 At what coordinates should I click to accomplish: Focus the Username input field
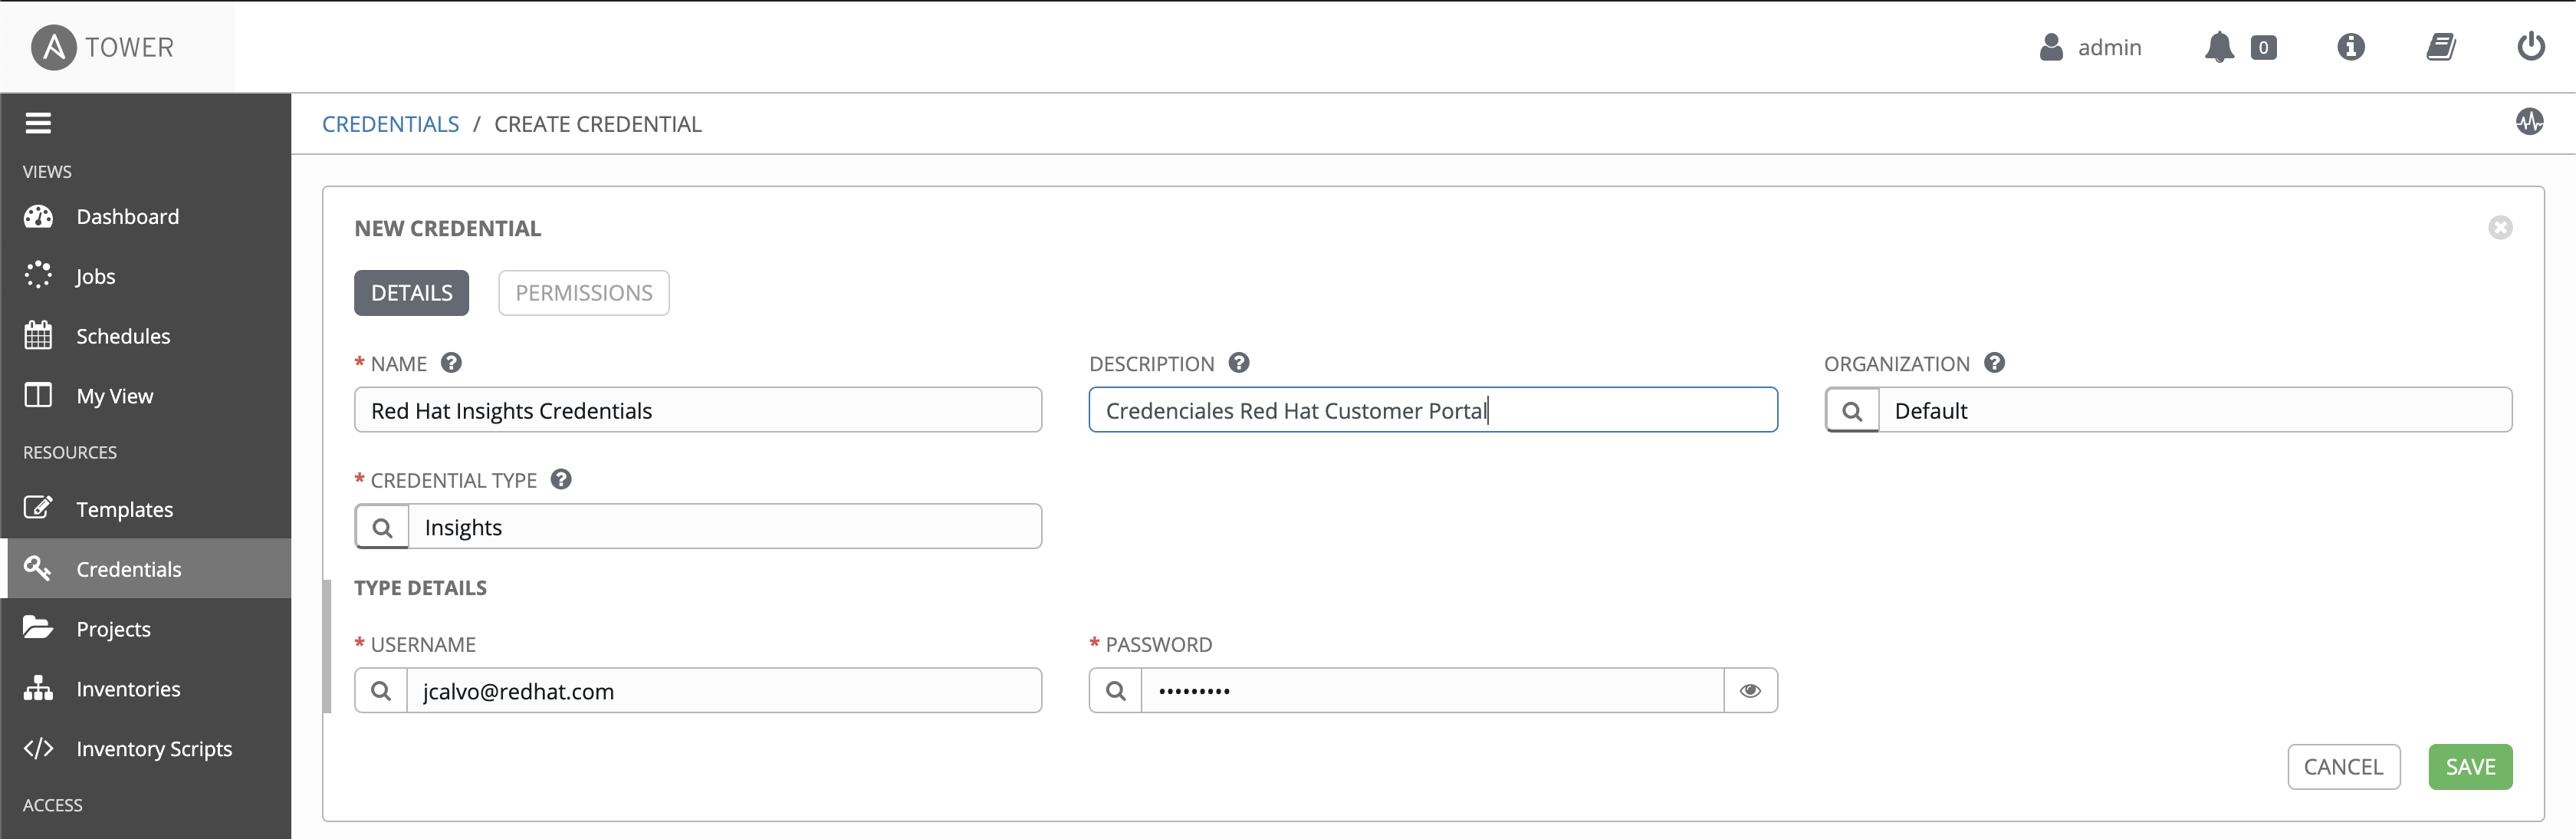pos(724,691)
